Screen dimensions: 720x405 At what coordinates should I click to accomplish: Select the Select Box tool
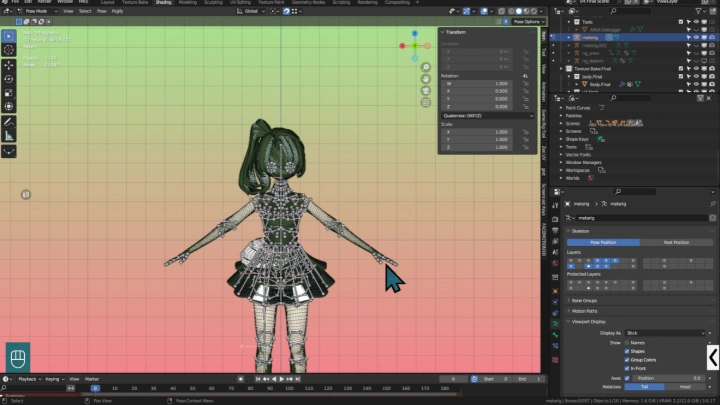pyautogui.click(x=9, y=36)
